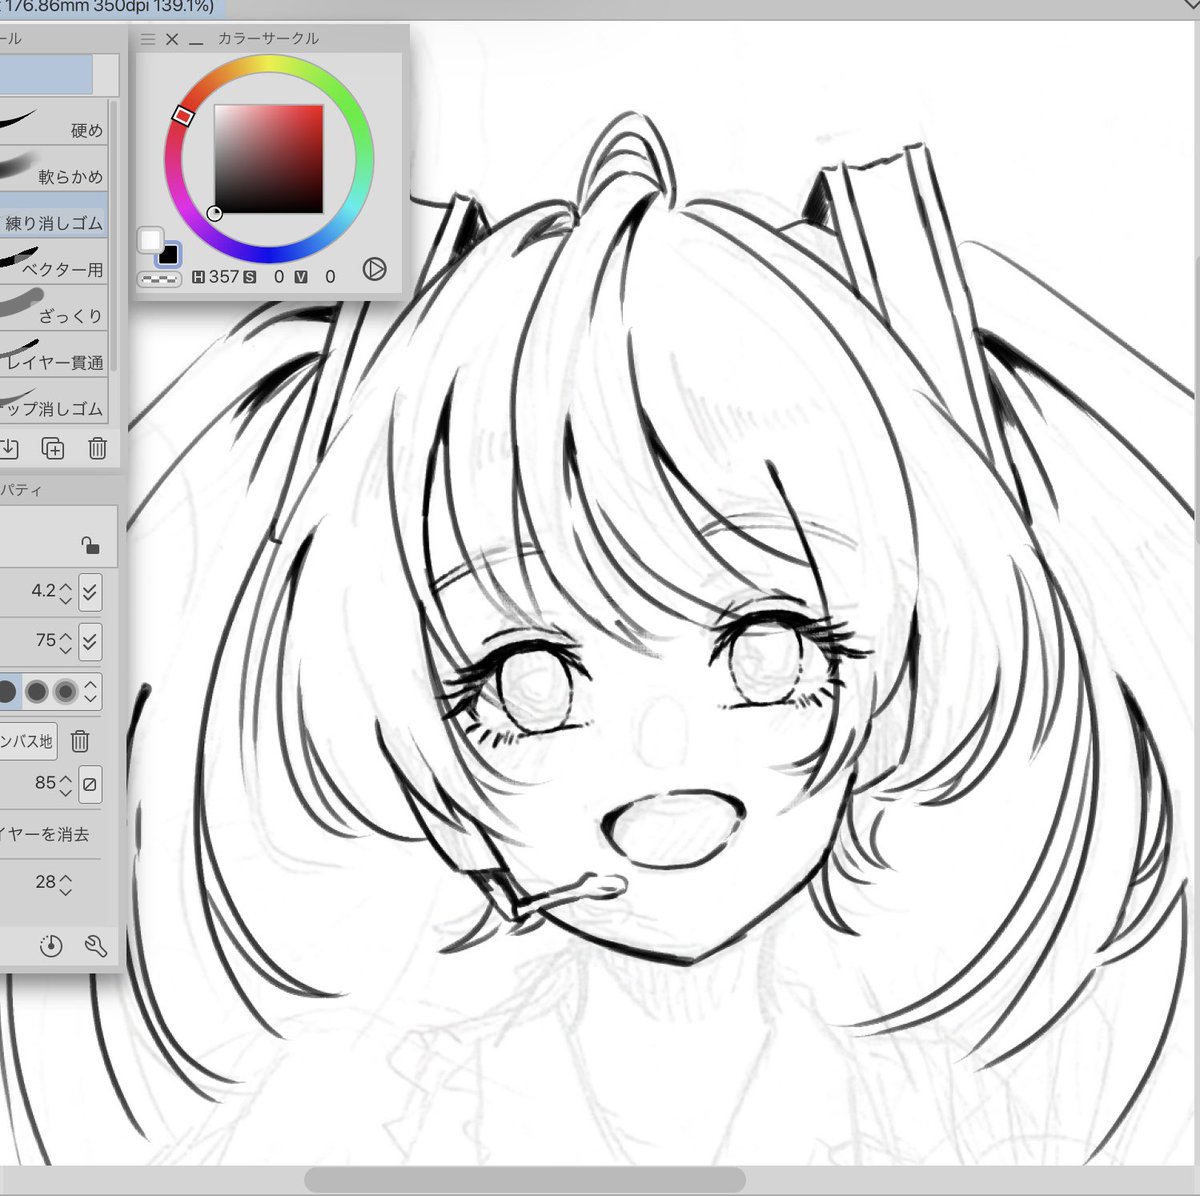Switch the color circle color space mode
Image resolution: width=1200 pixels, height=1196 pixels.
coord(374,269)
